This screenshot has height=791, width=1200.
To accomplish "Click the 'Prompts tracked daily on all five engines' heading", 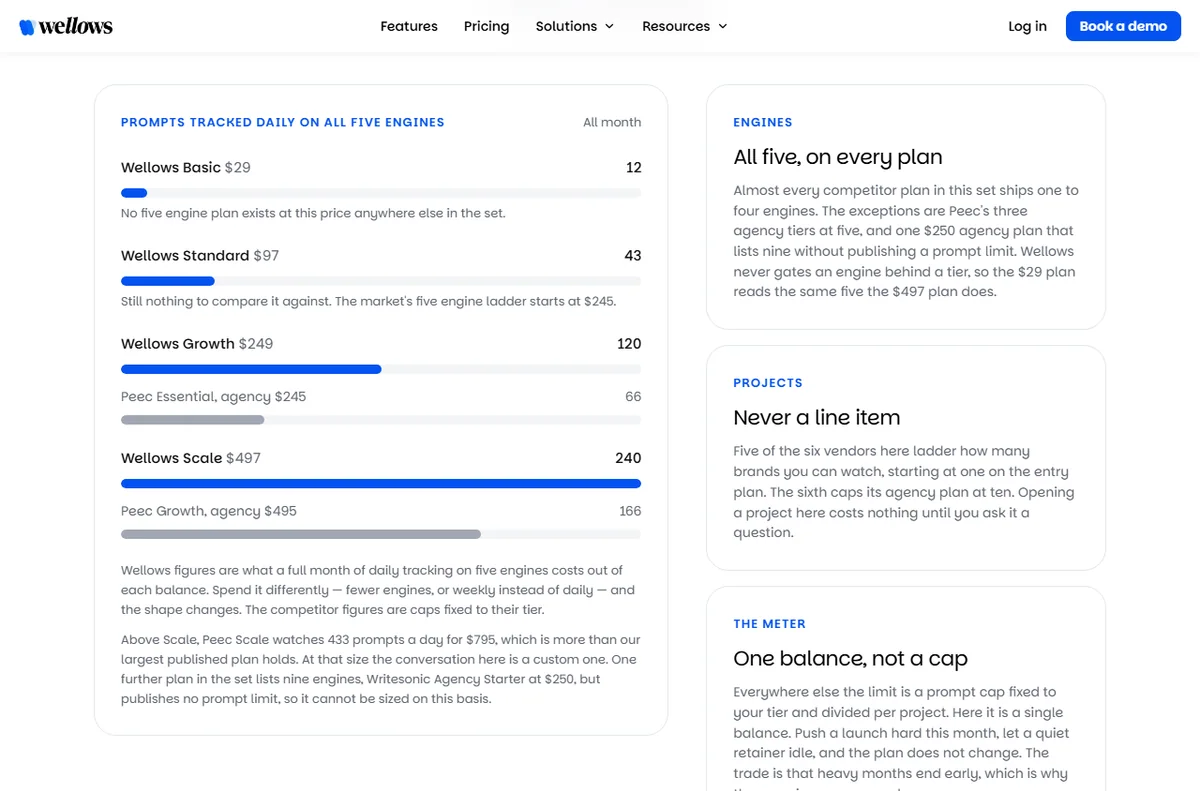I will coord(282,122).
